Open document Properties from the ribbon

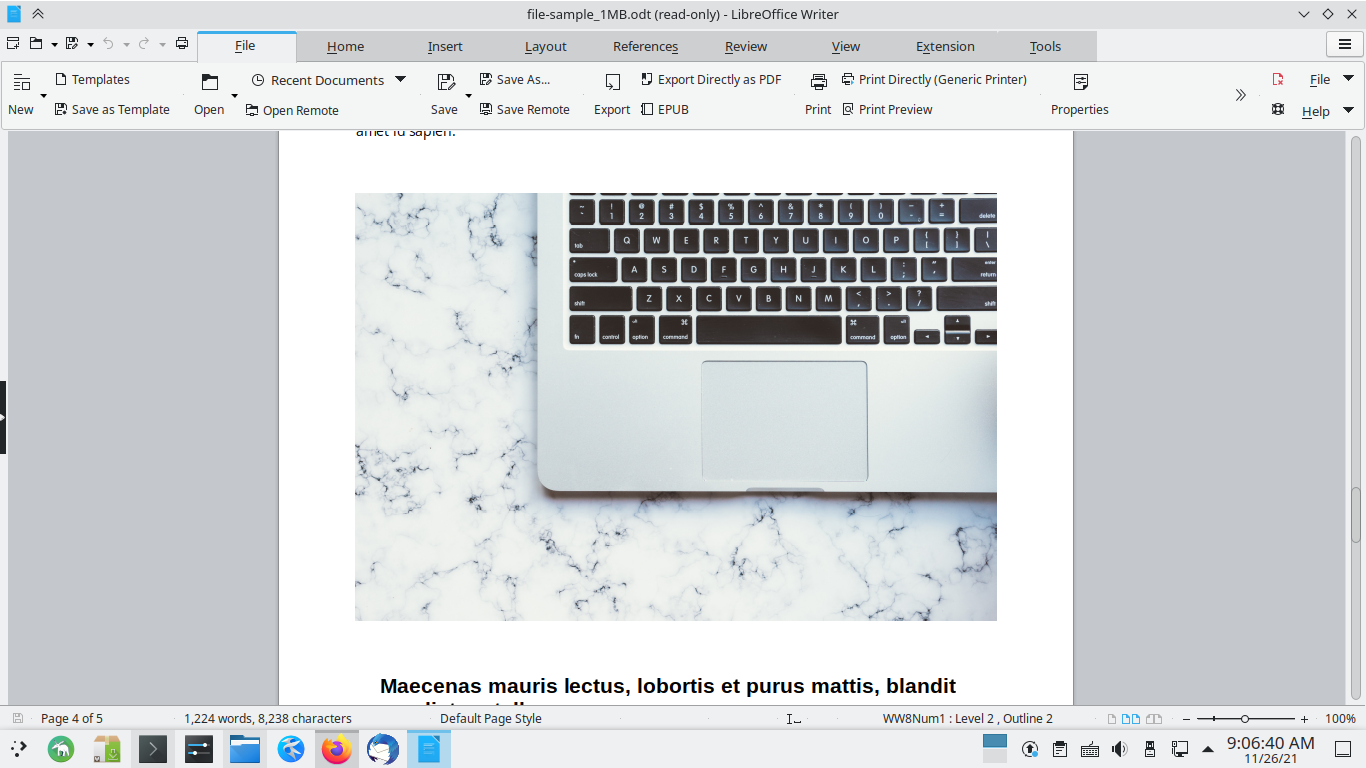tap(1080, 95)
